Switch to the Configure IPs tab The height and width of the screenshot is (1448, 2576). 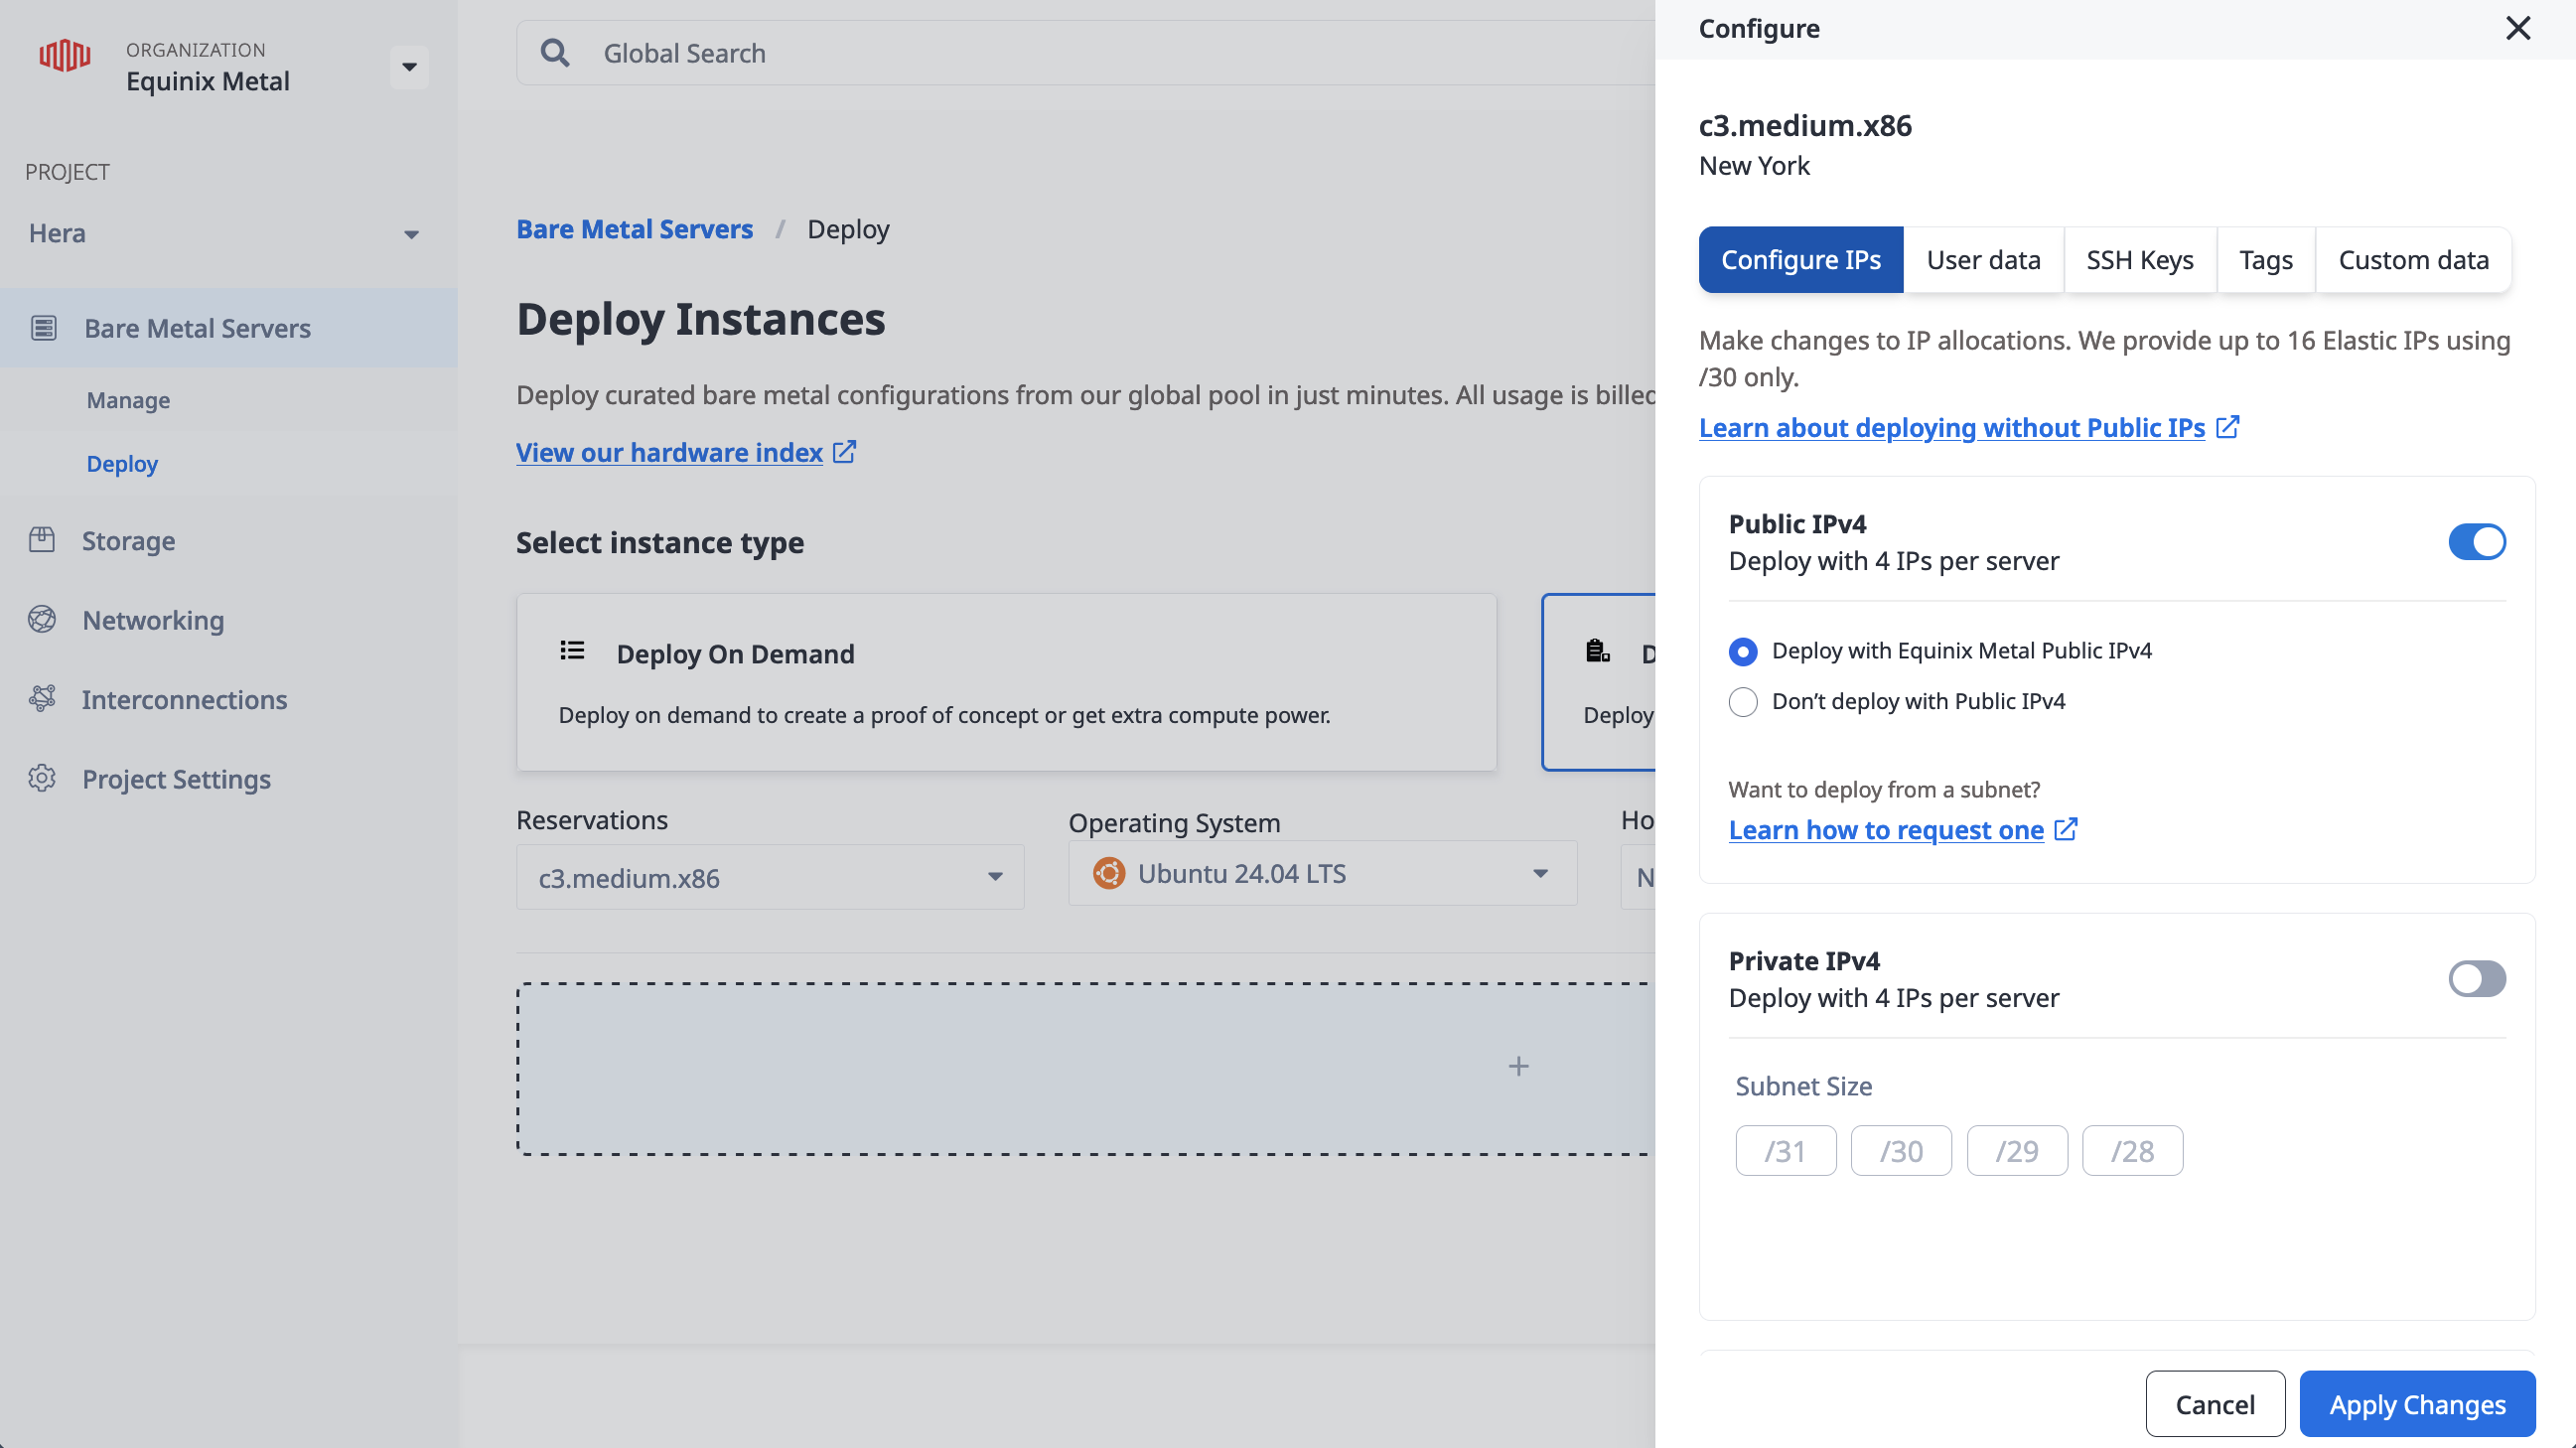1801,260
